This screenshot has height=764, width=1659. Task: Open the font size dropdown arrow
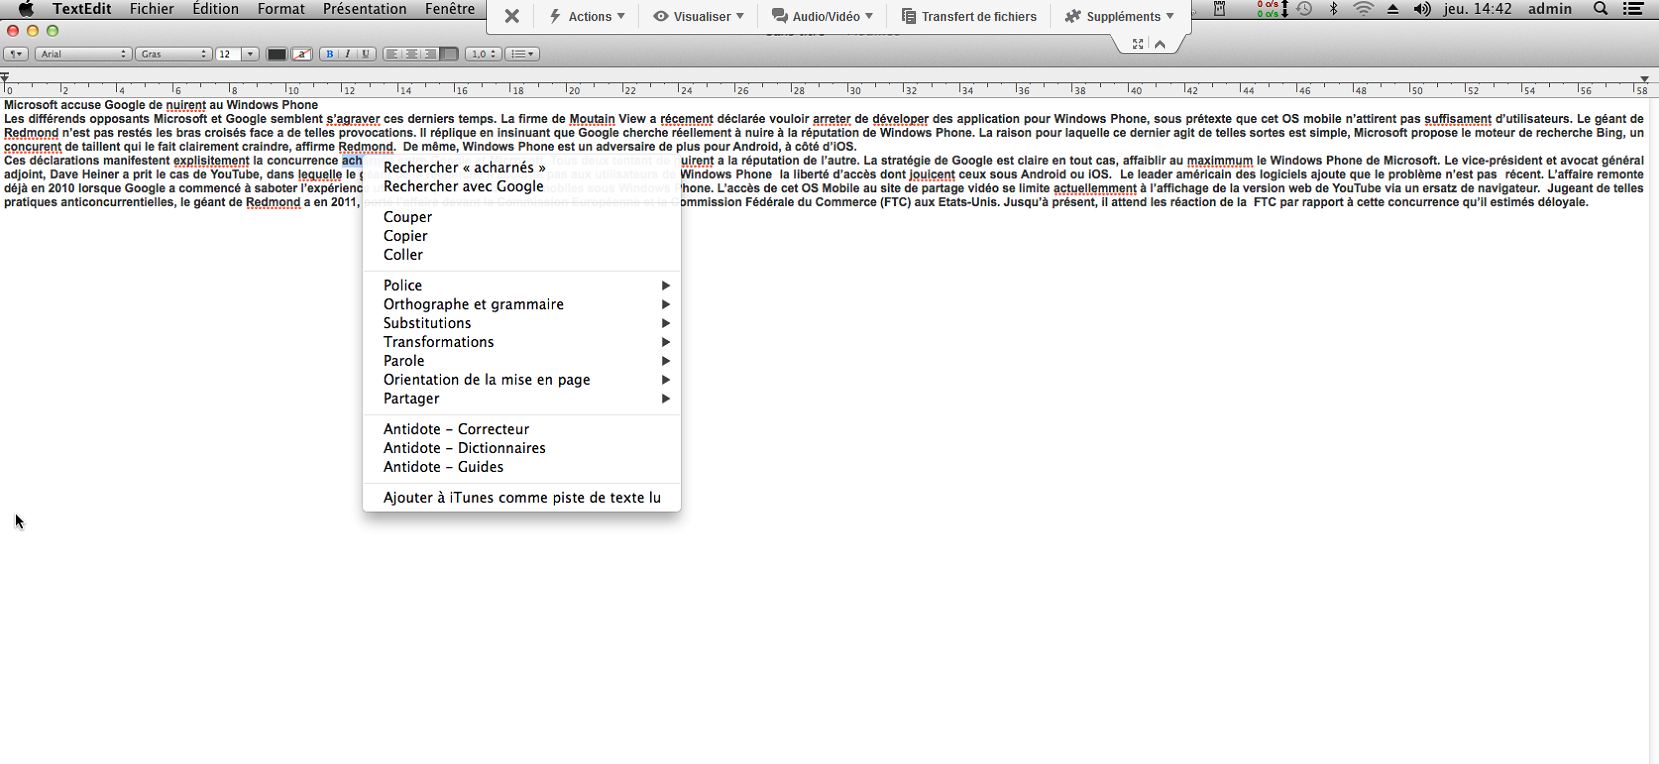pyautogui.click(x=251, y=54)
